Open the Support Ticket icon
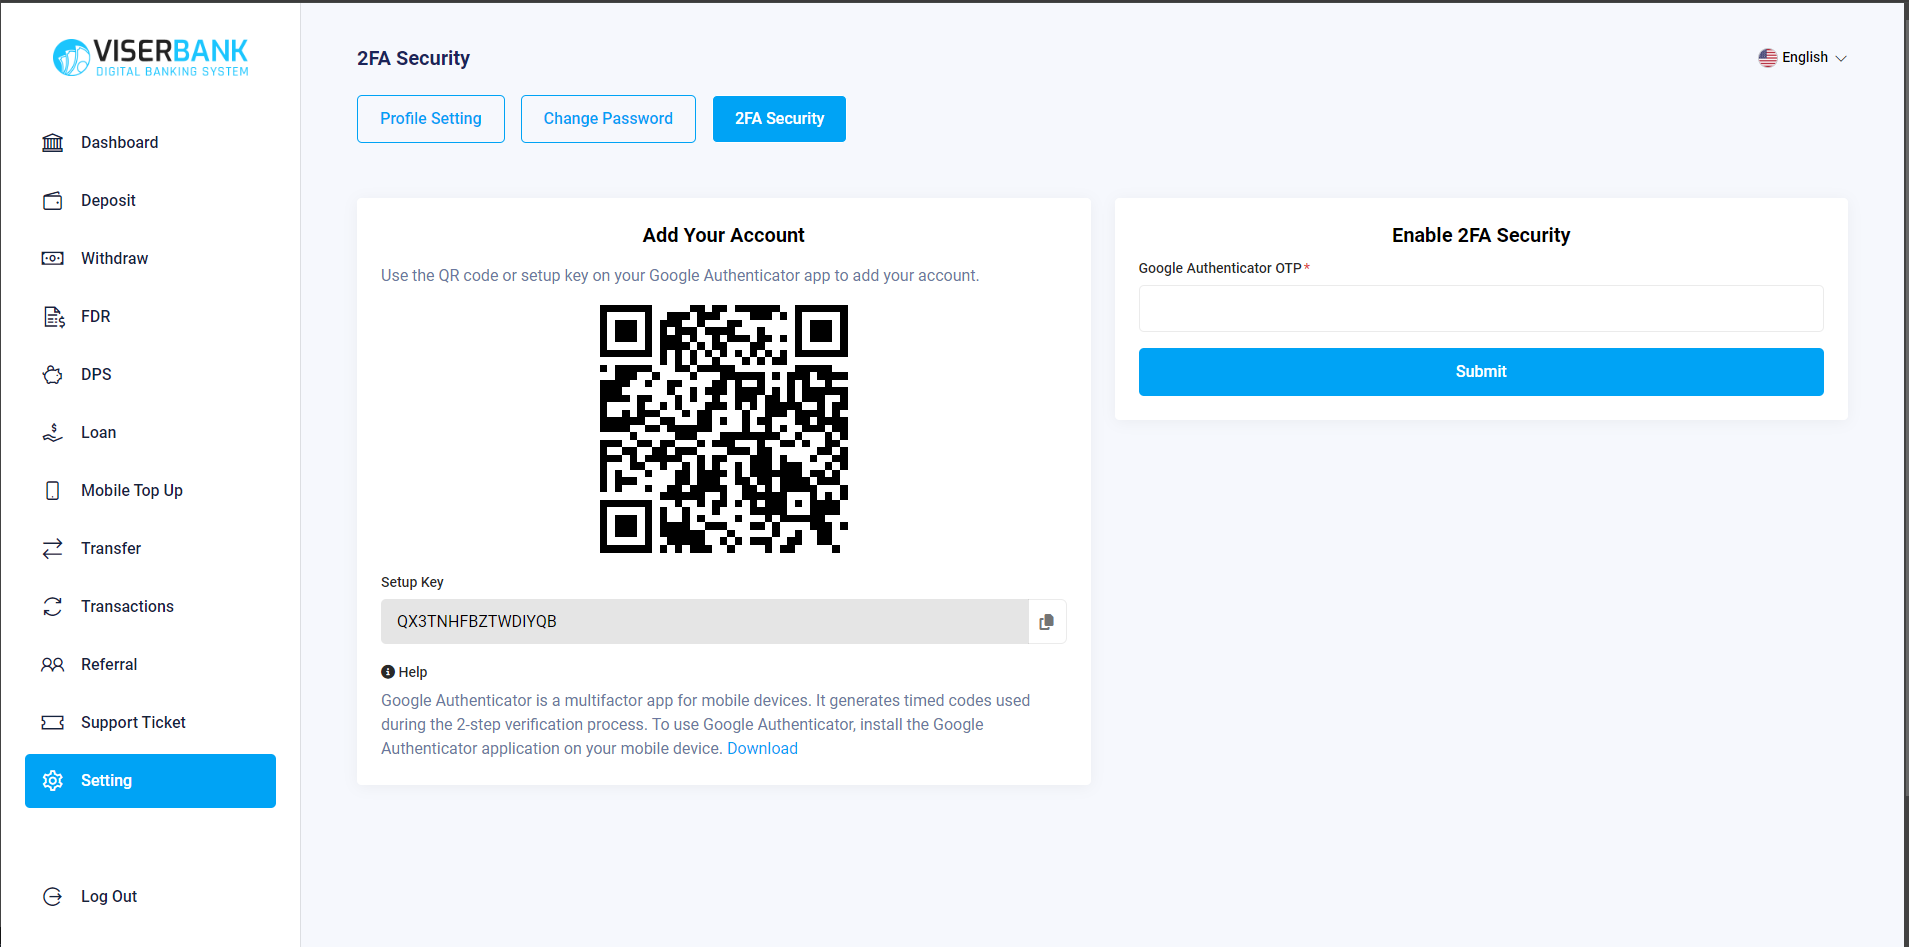 click(x=52, y=722)
